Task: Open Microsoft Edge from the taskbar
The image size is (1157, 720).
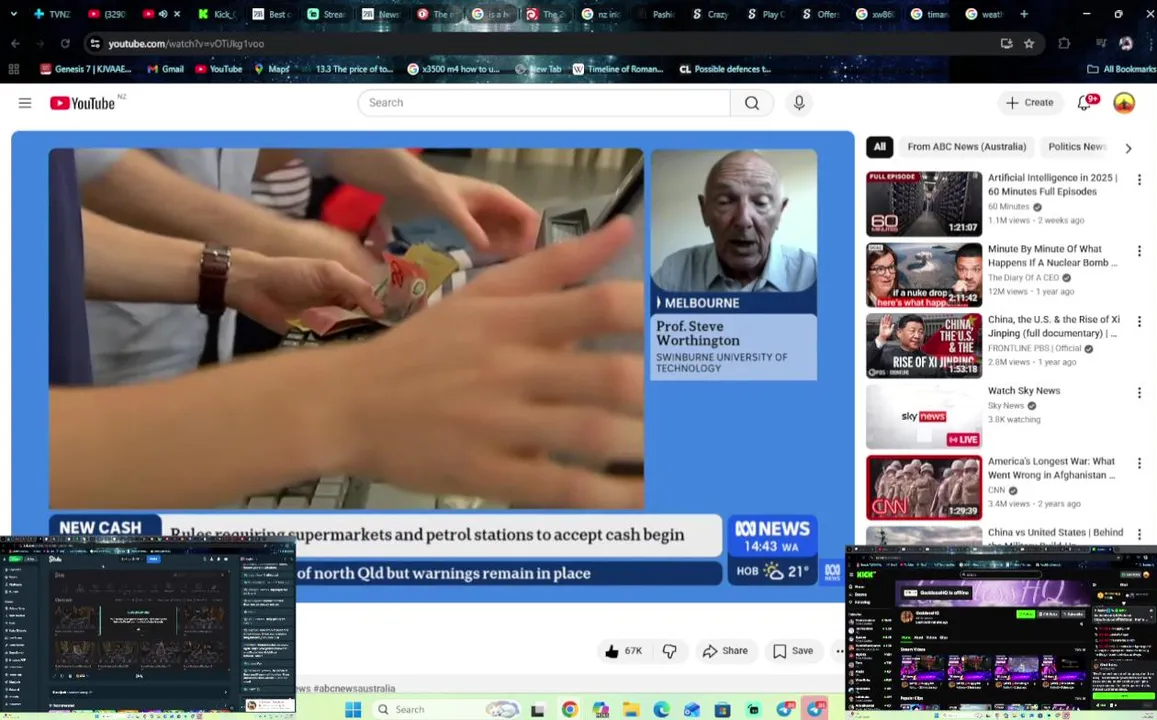Action: [x=661, y=709]
